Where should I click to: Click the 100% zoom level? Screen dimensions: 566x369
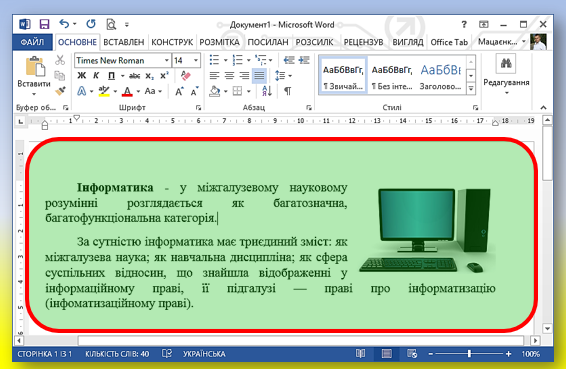click(x=531, y=354)
